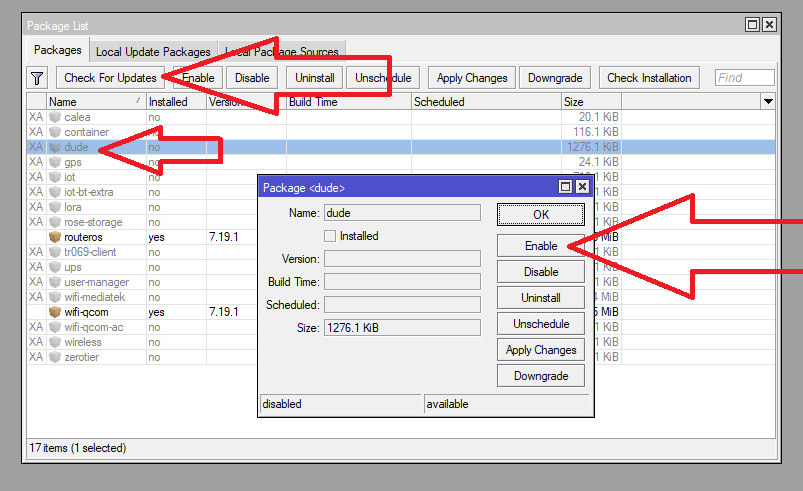
Task: Click the iot package icon
Action: 55,177
